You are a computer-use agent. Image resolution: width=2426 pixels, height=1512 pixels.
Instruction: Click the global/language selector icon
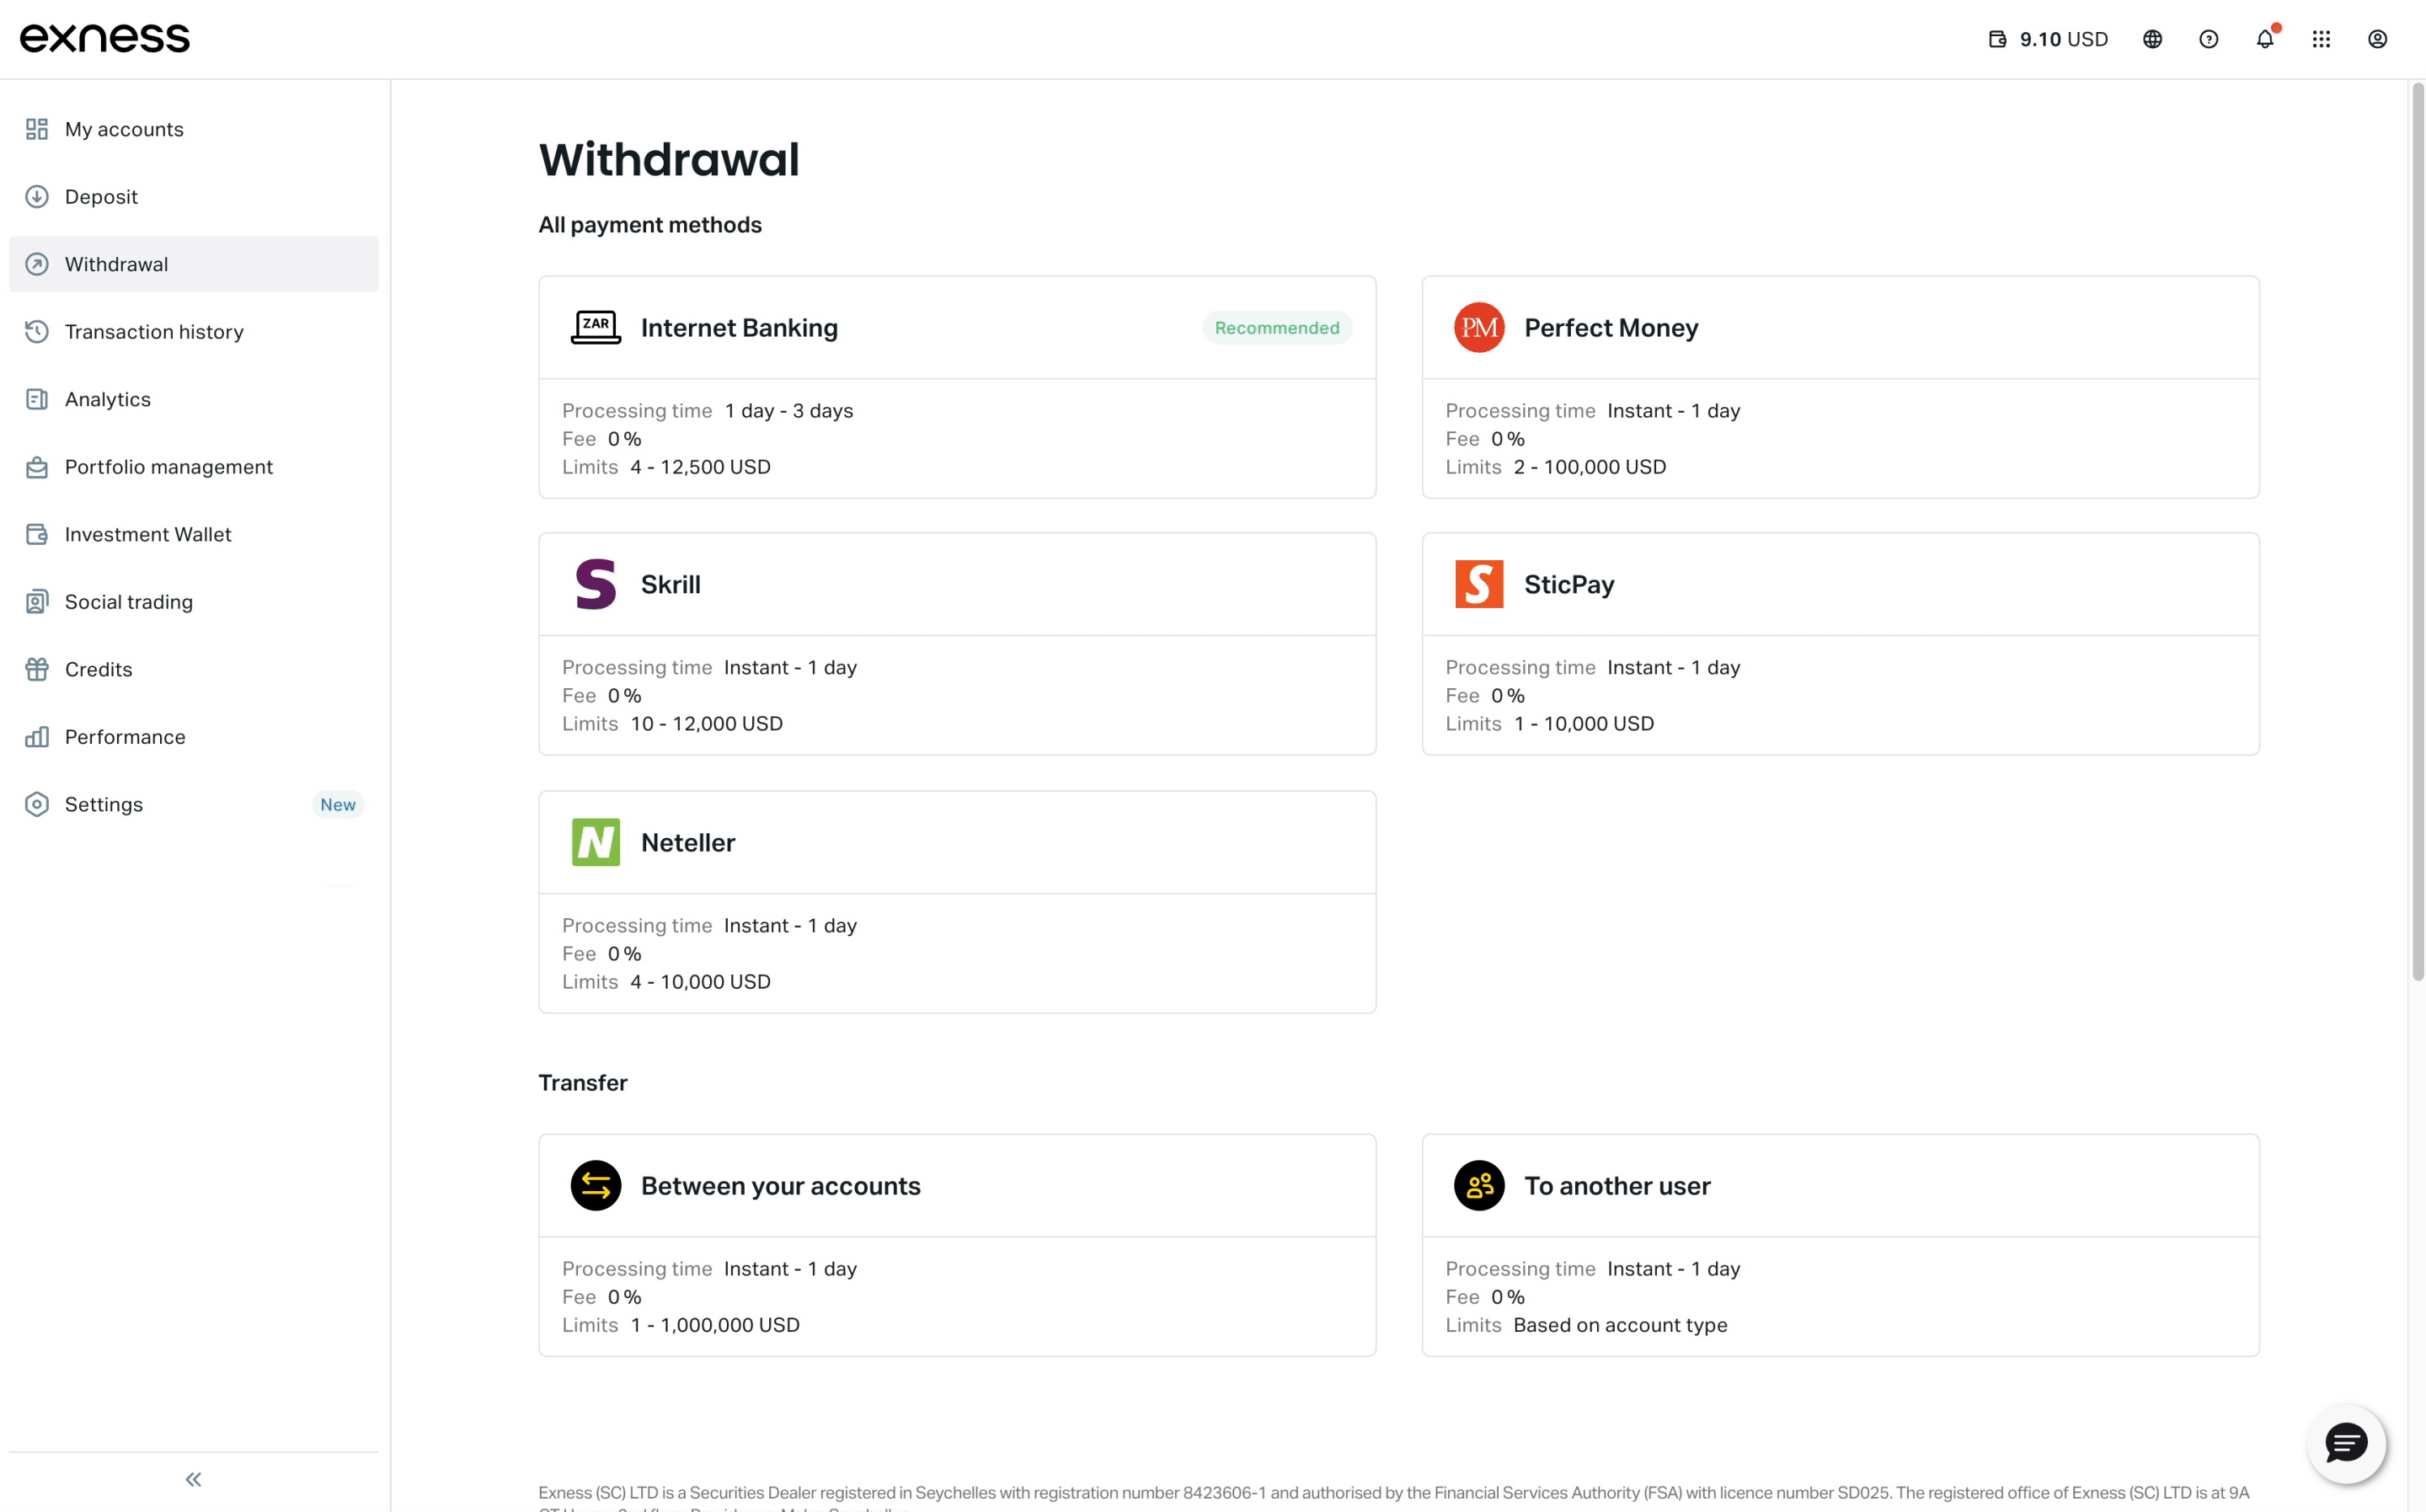tap(2152, 38)
